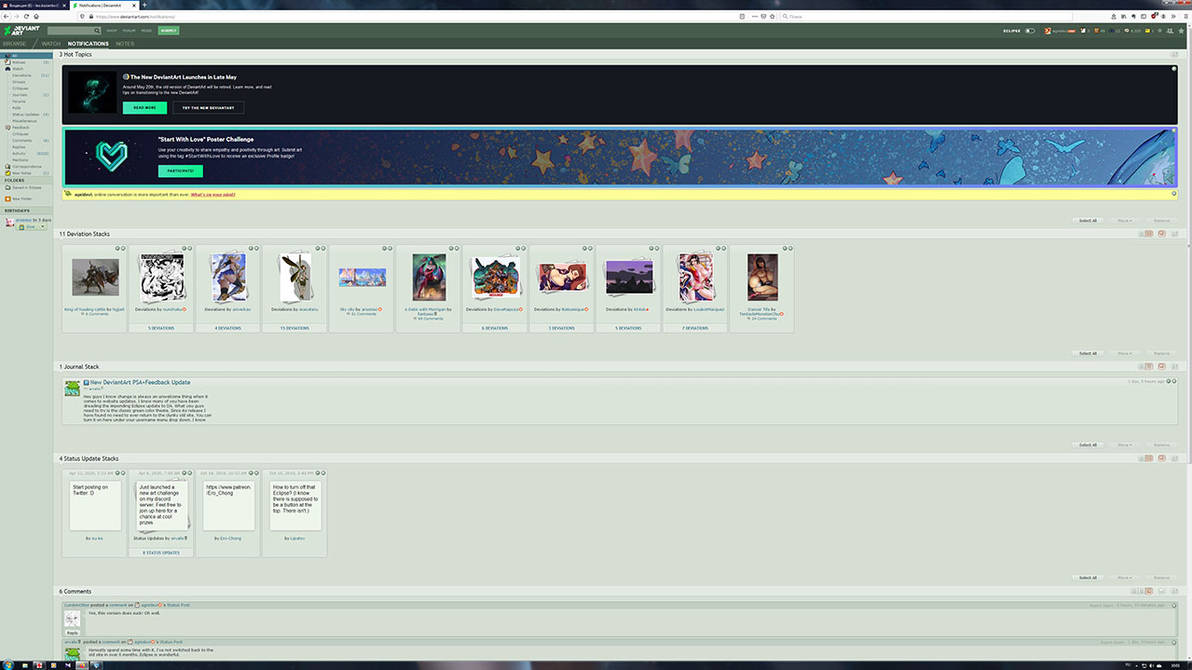
Task: Click 'Select All' above Journal Stack
Action: [1088, 353]
